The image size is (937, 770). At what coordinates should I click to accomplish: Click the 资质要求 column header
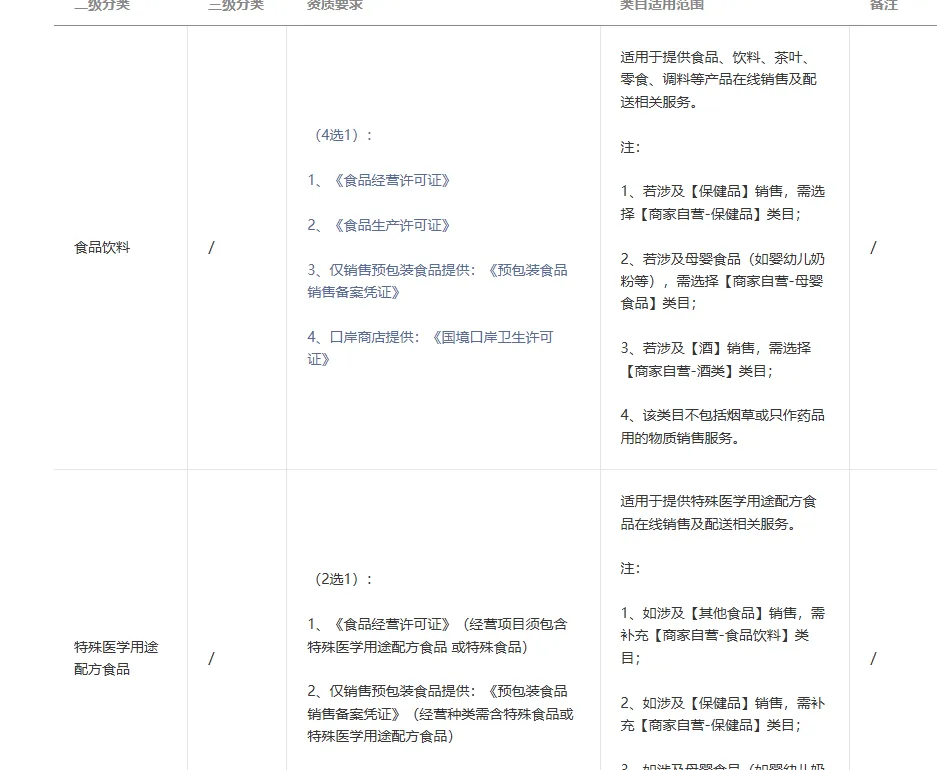[335, 5]
